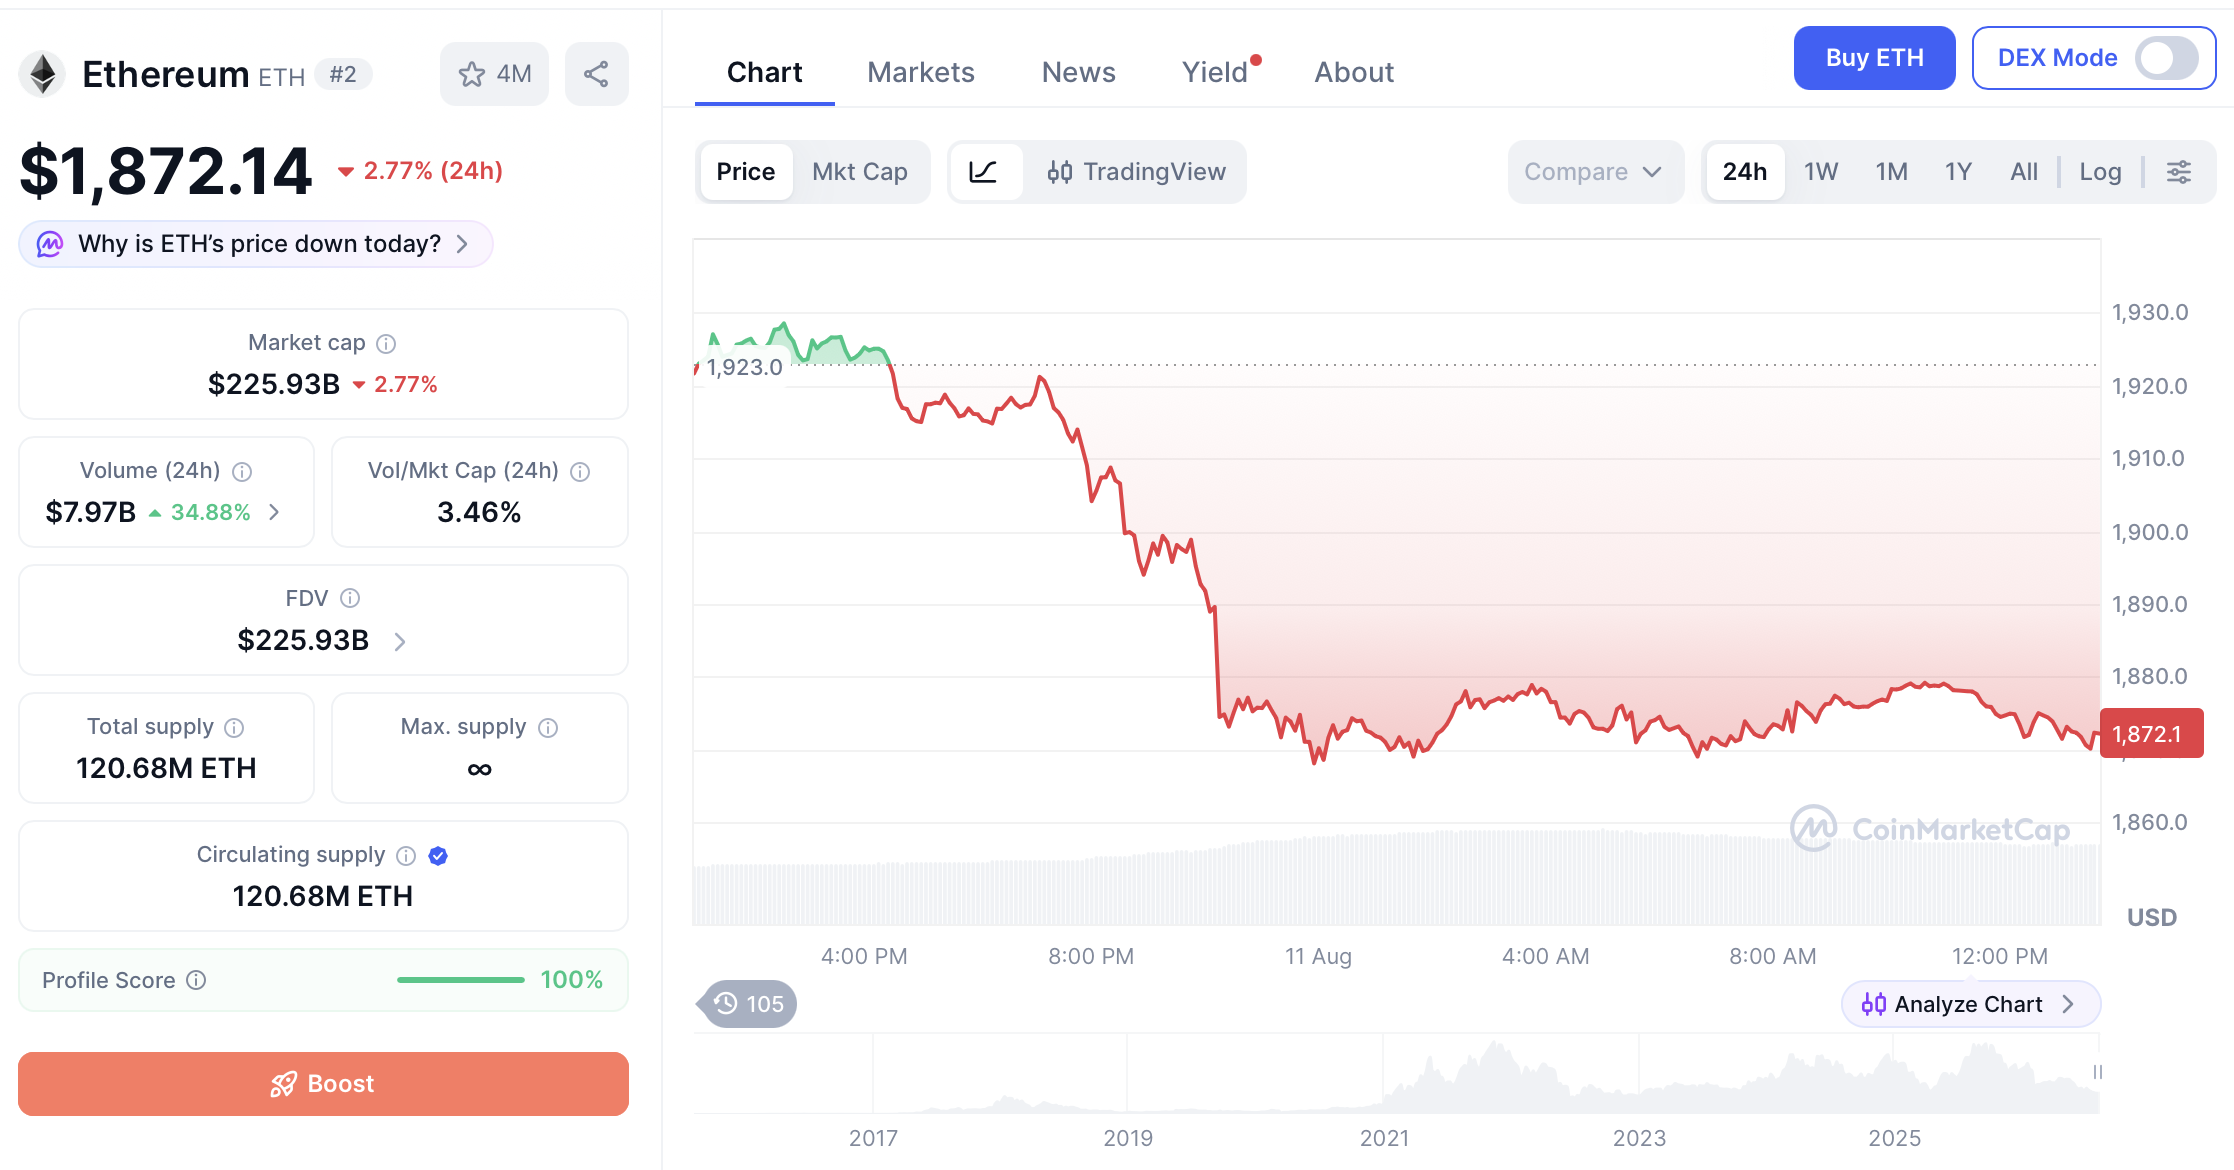This screenshot has height=1170, width=2234.
Task: Switch to the Markets tab
Action: coord(921,72)
